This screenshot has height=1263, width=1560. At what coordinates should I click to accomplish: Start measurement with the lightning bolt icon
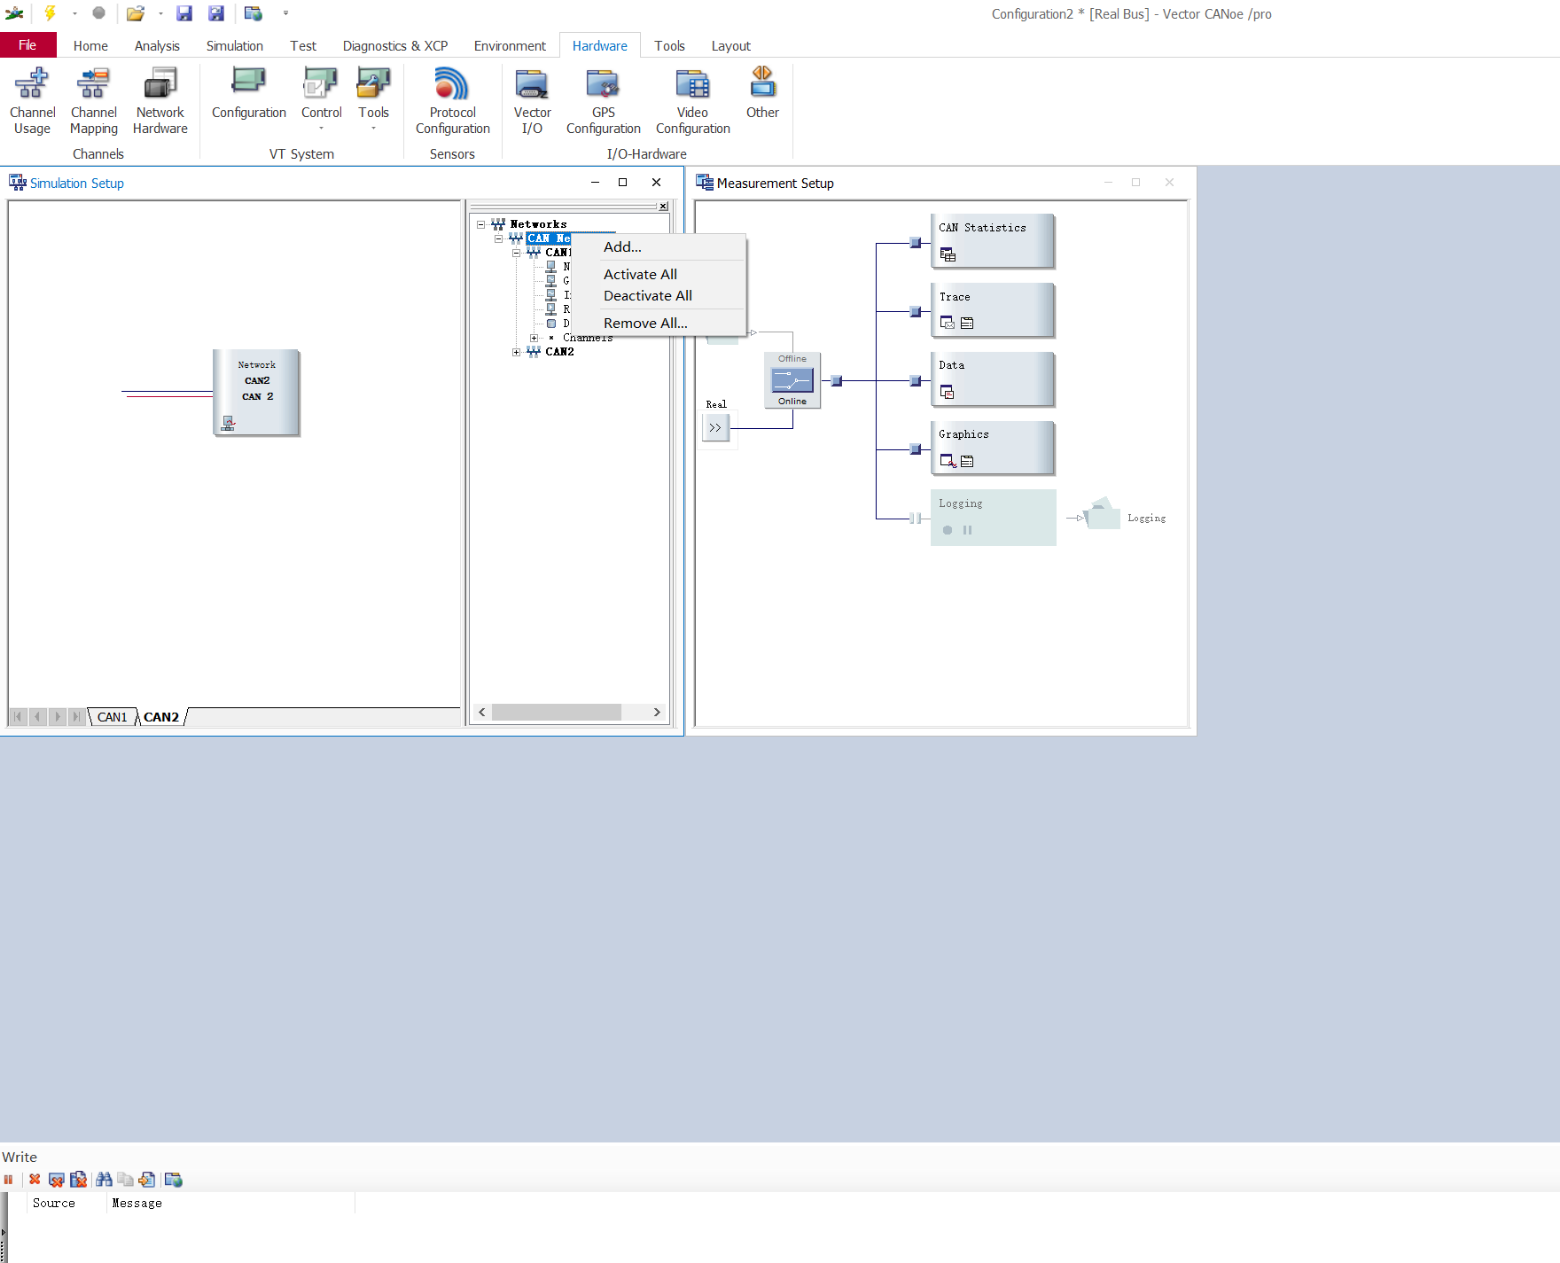coord(50,13)
